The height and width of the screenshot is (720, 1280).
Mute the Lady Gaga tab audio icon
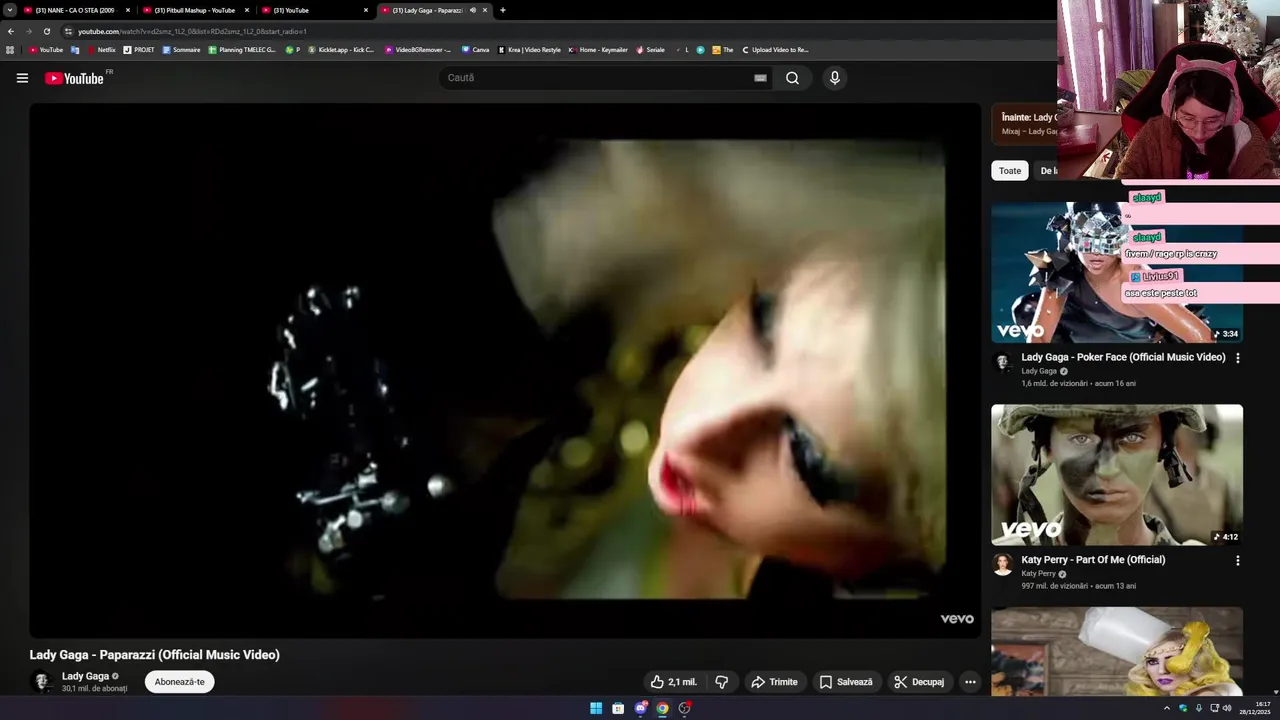(x=472, y=10)
